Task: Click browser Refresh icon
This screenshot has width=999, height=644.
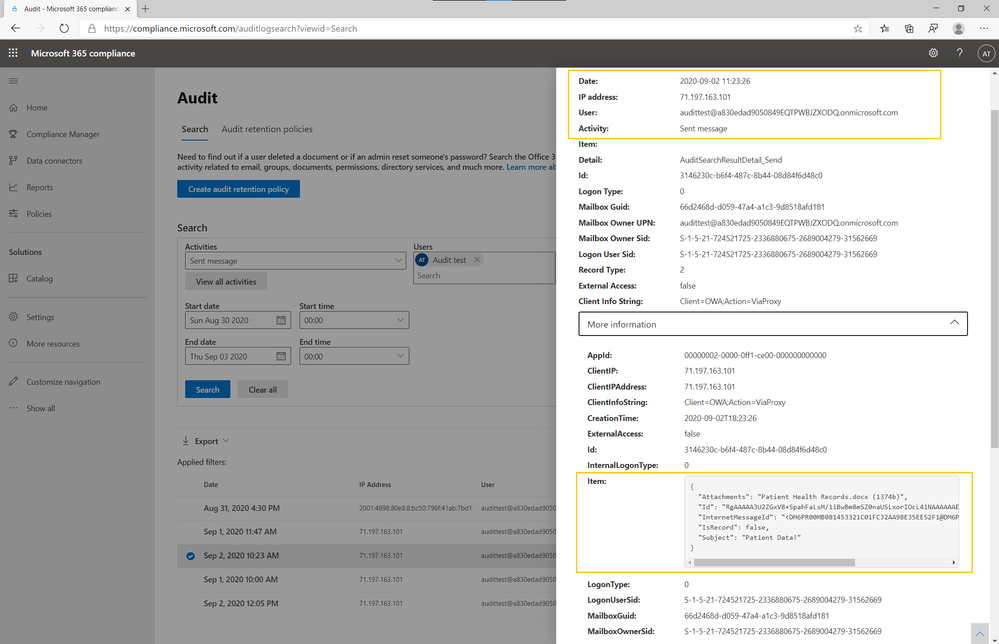Action: pos(64,29)
